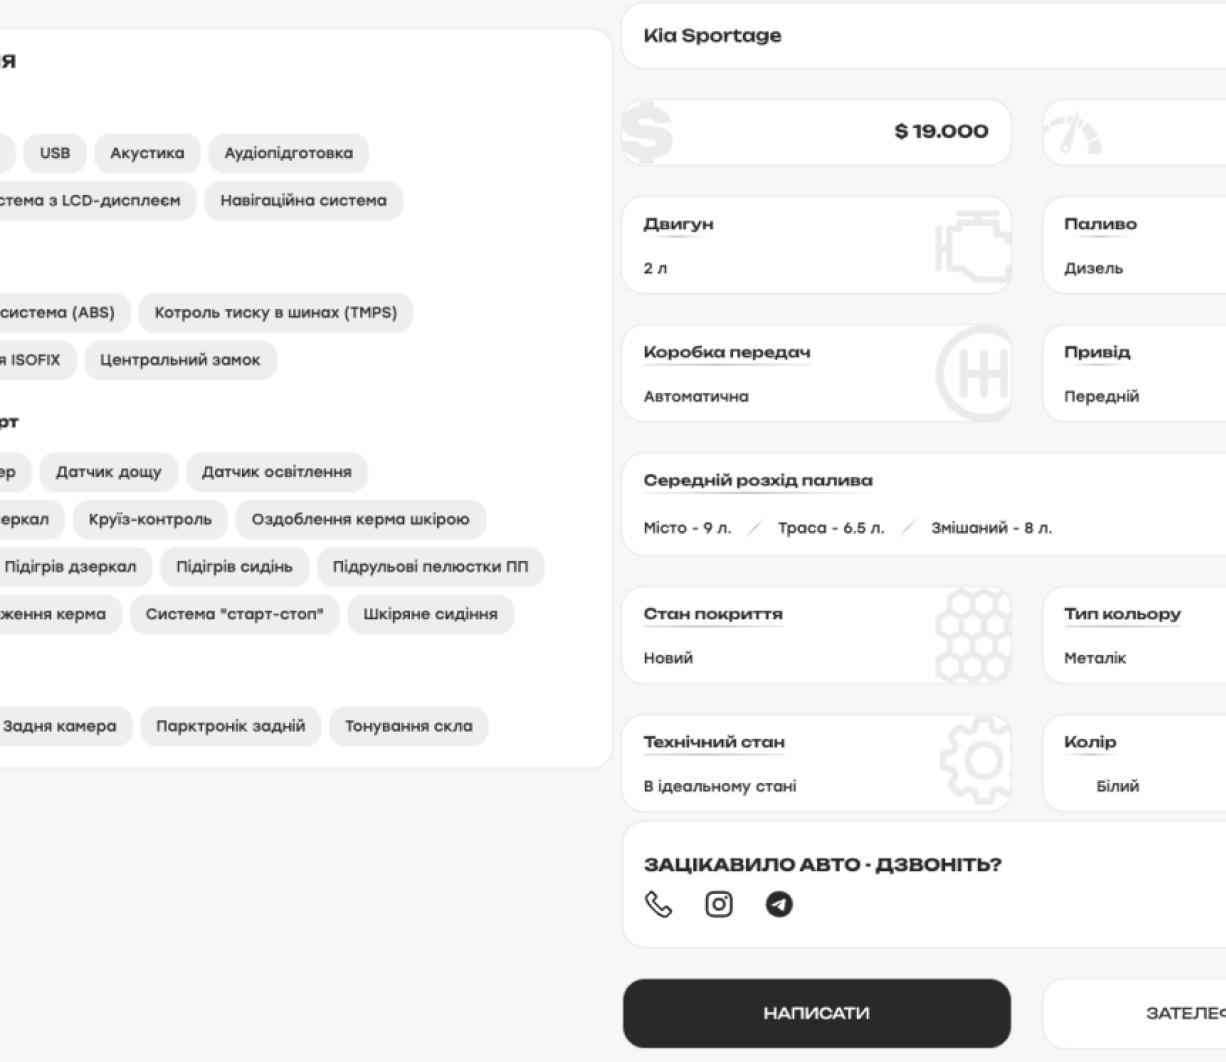
Task: Toggle the USB feature tag
Action: pyautogui.click(x=54, y=153)
